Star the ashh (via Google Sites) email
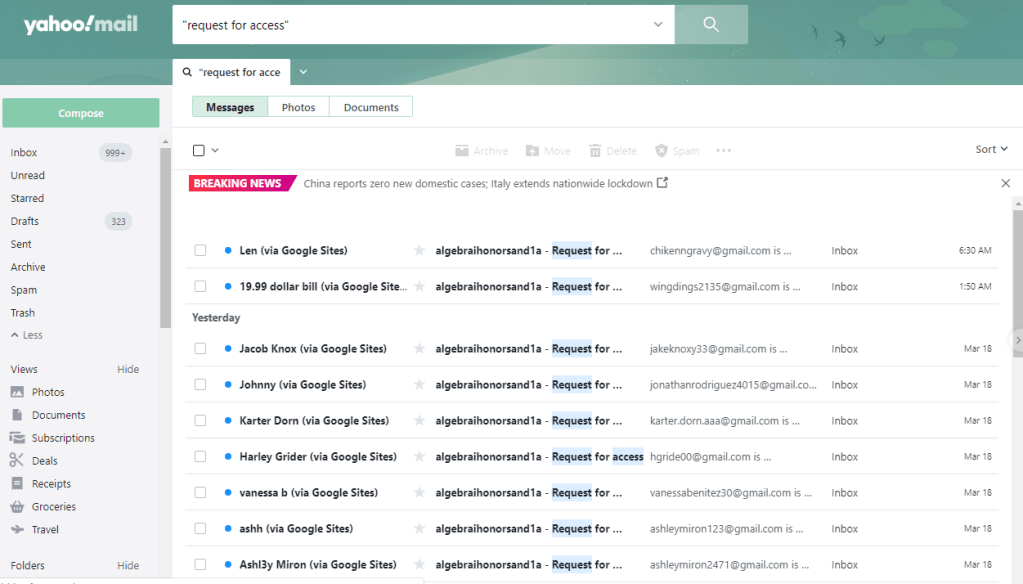The image size is (1023, 584). point(420,529)
